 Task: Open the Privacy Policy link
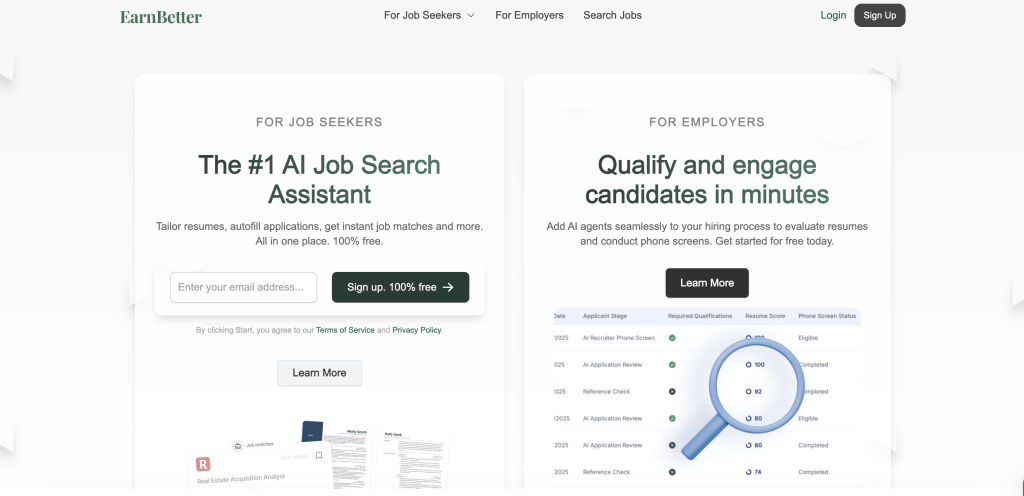[x=416, y=330]
